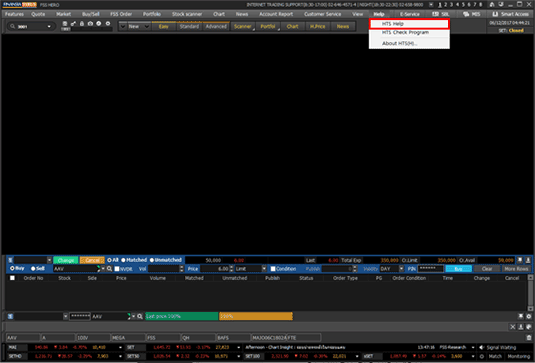
Task: Click the green Change button
Action: point(66,260)
